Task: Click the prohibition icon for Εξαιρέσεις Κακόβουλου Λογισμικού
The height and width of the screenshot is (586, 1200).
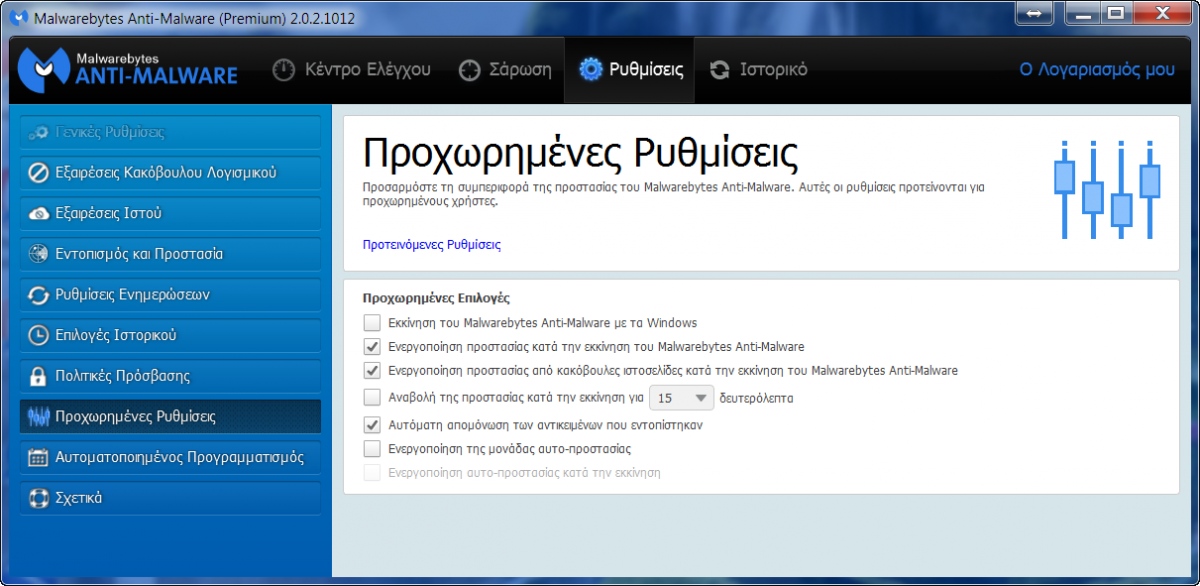Action: tap(38, 173)
